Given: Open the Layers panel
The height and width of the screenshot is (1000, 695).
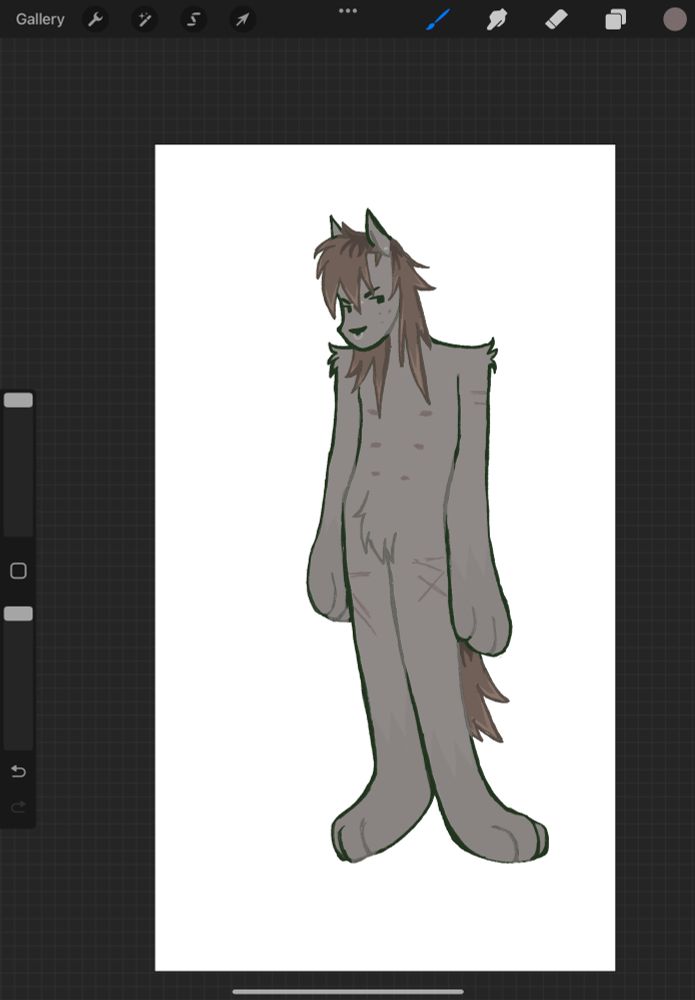Looking at the screenshot, I should pyautogui.click(x=615, y=20).
